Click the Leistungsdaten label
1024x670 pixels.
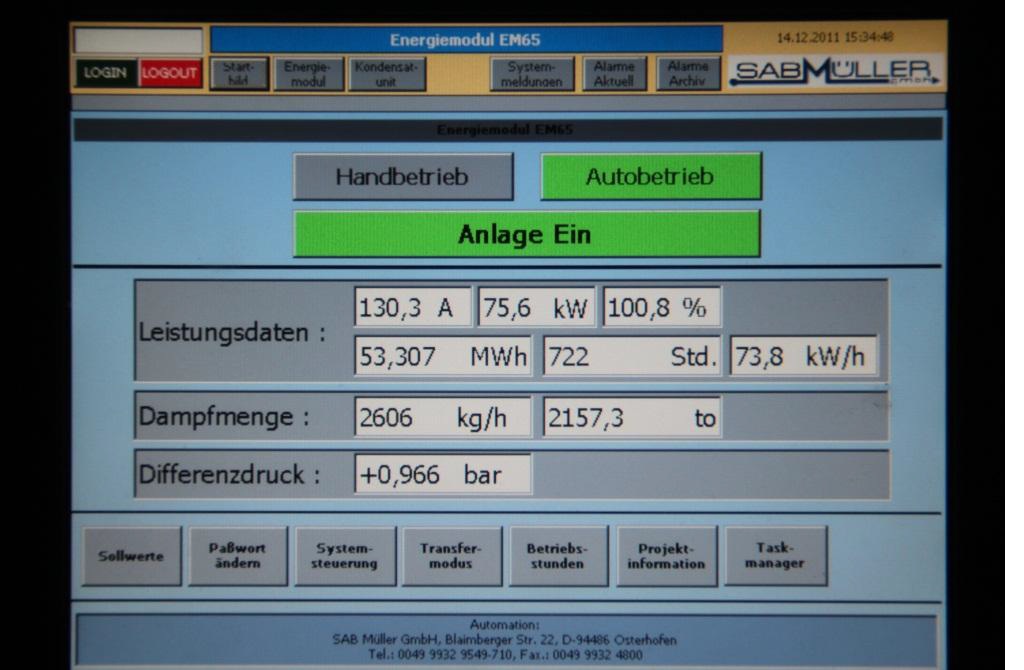(232, 332)
